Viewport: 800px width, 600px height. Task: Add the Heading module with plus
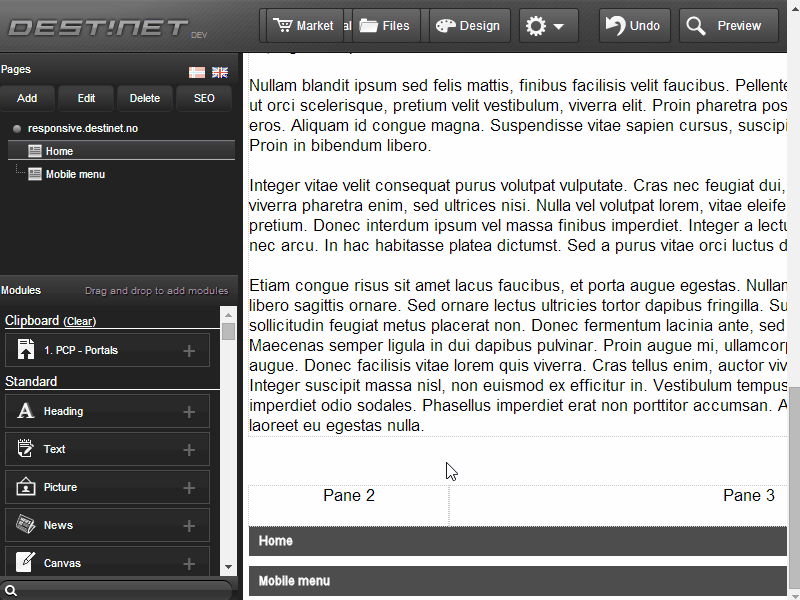189,411
